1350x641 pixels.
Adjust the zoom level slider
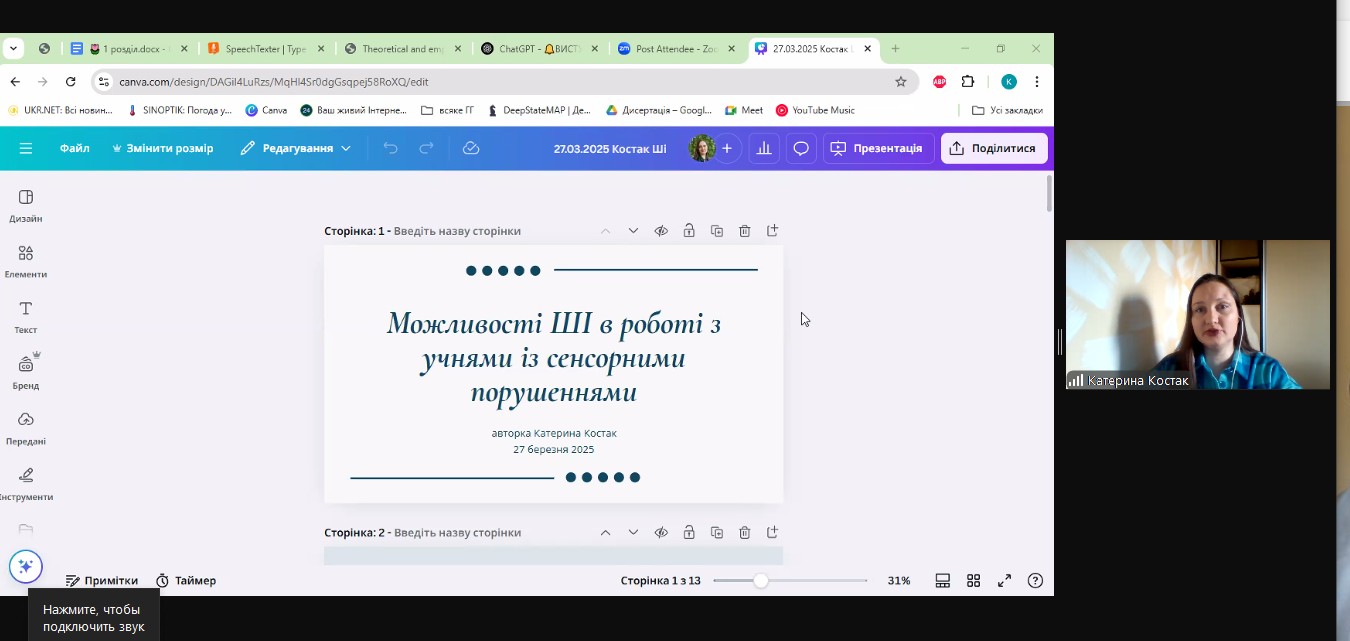point(761,581)
